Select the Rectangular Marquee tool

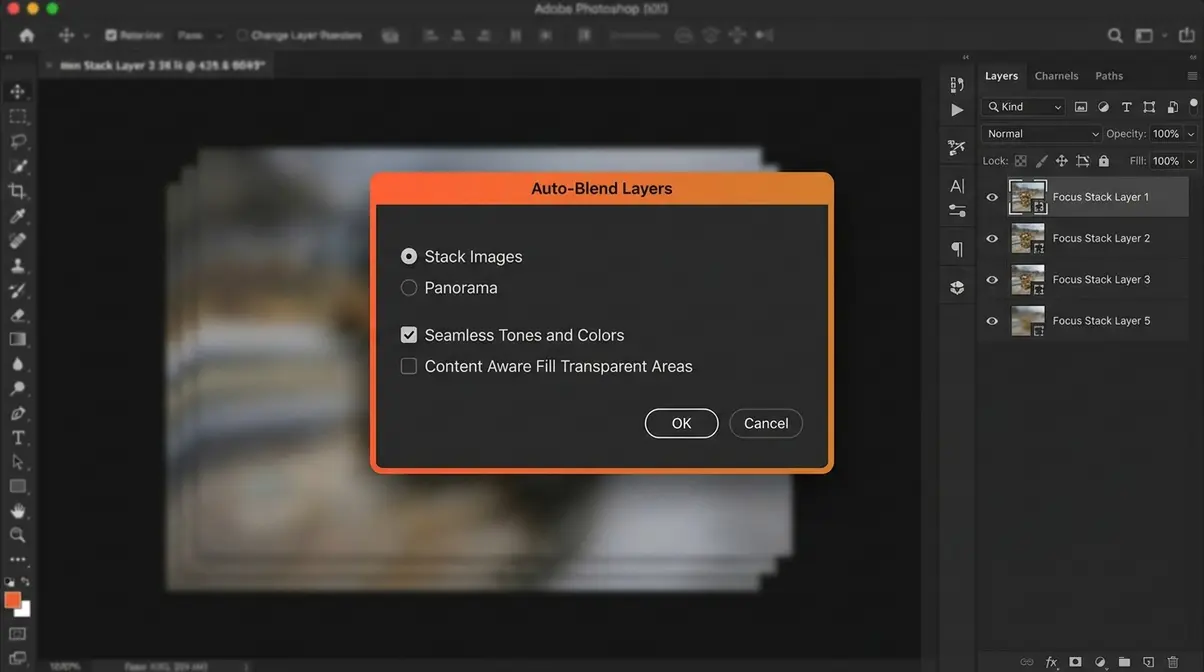tap(17, 117)
